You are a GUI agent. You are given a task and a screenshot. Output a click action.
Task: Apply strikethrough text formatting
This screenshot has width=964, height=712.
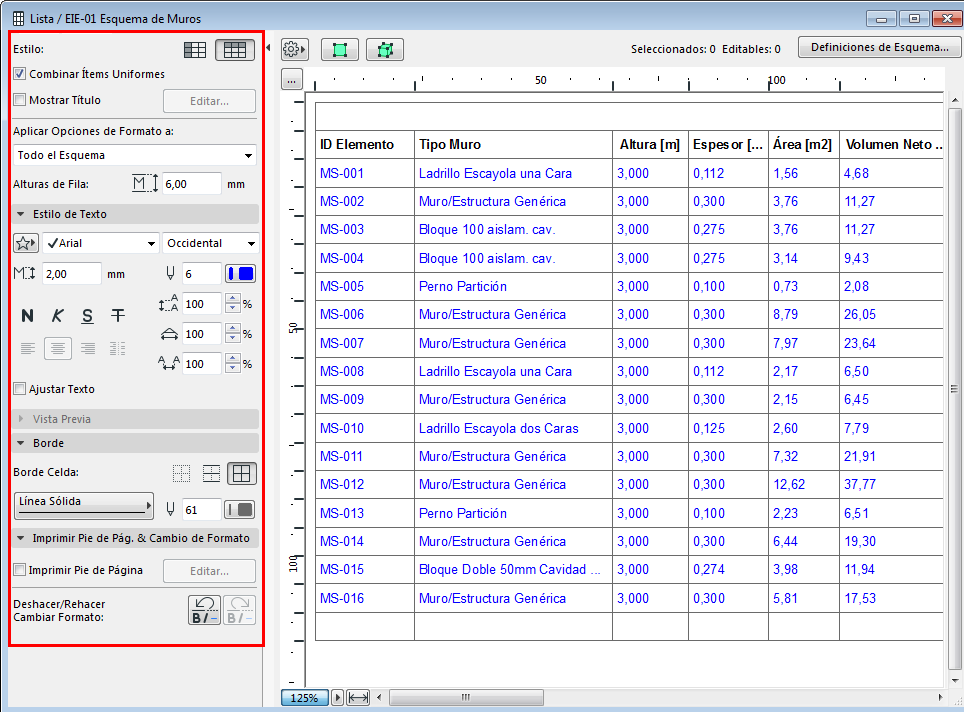click(118, 316)
